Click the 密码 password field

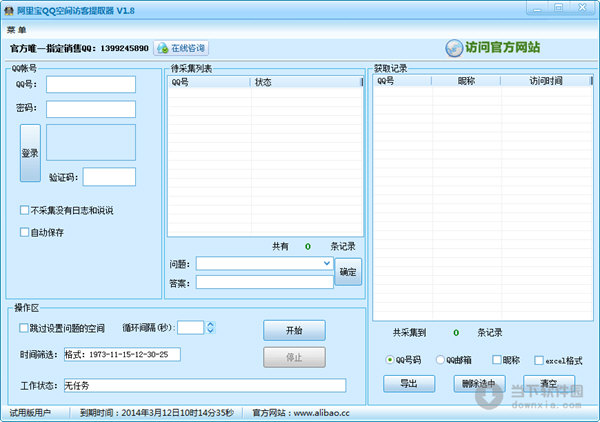(x=90, y=109)
